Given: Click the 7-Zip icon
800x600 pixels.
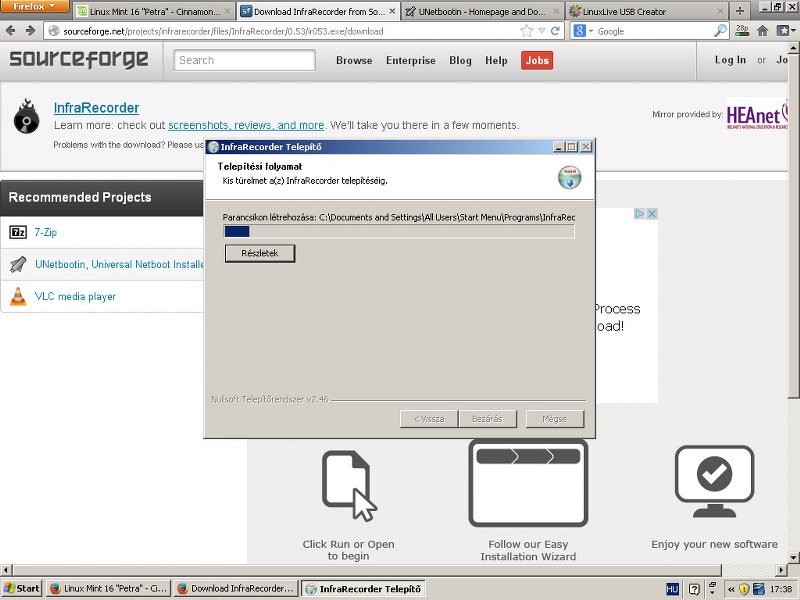Looking at the screenshot, I should tap(18, 232).
